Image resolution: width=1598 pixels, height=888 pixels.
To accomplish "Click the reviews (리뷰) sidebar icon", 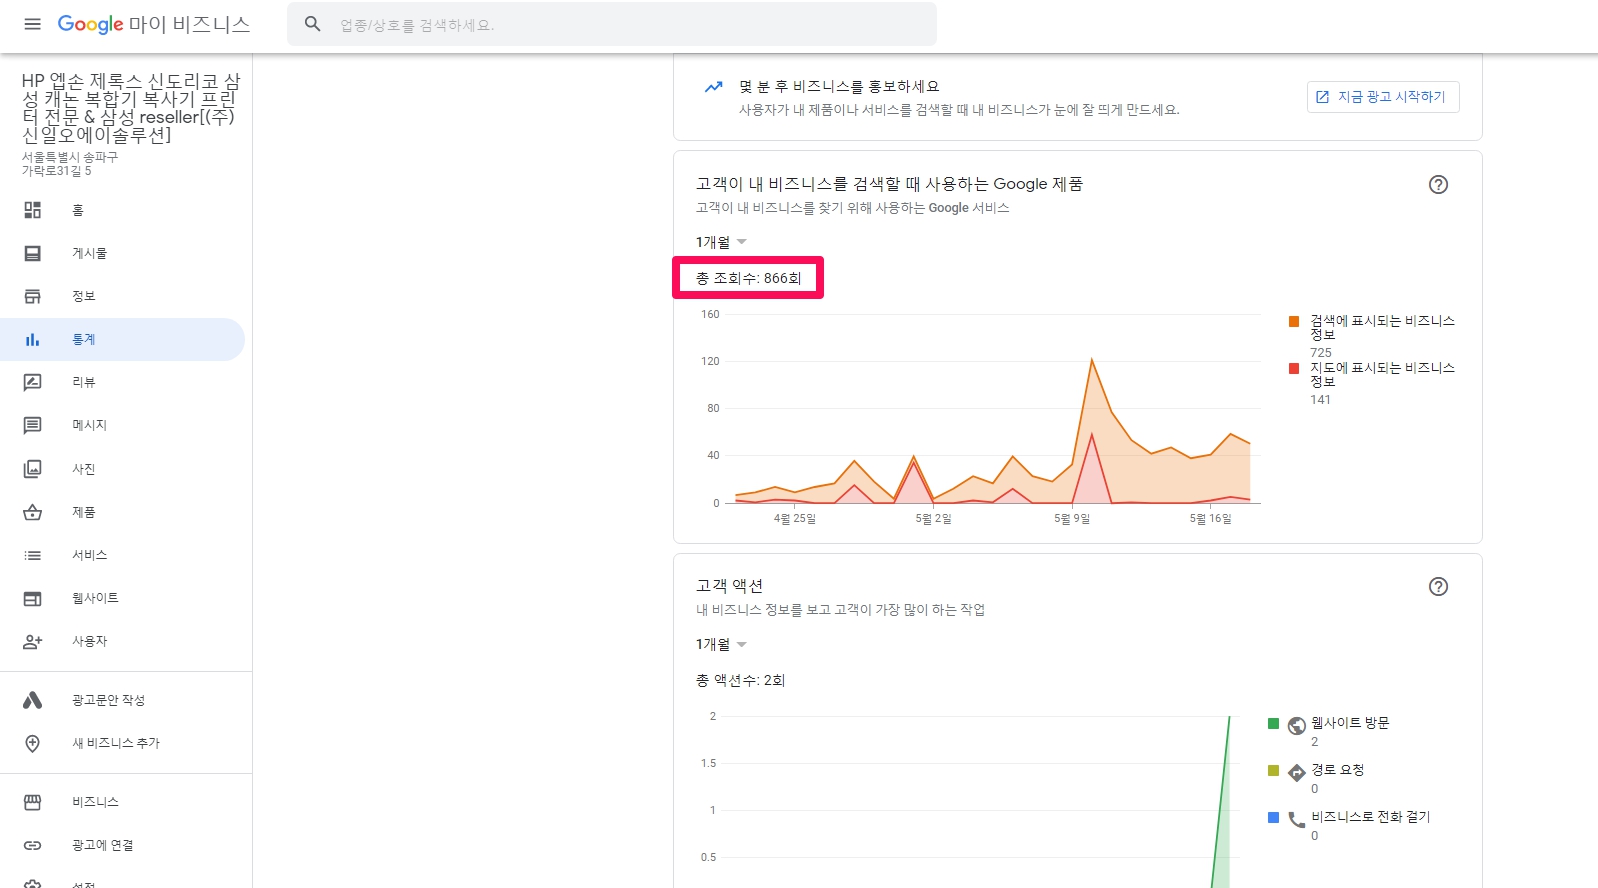I will pos(33,382).
